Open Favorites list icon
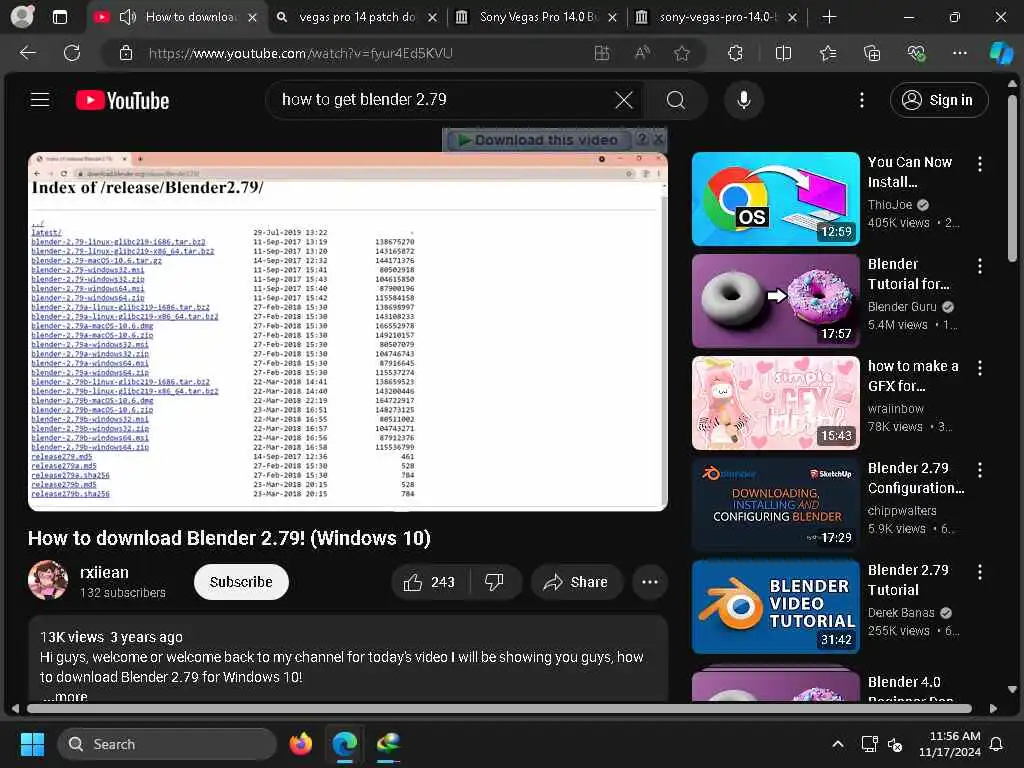The image size is (1024, 768). (x=827, y=53)
